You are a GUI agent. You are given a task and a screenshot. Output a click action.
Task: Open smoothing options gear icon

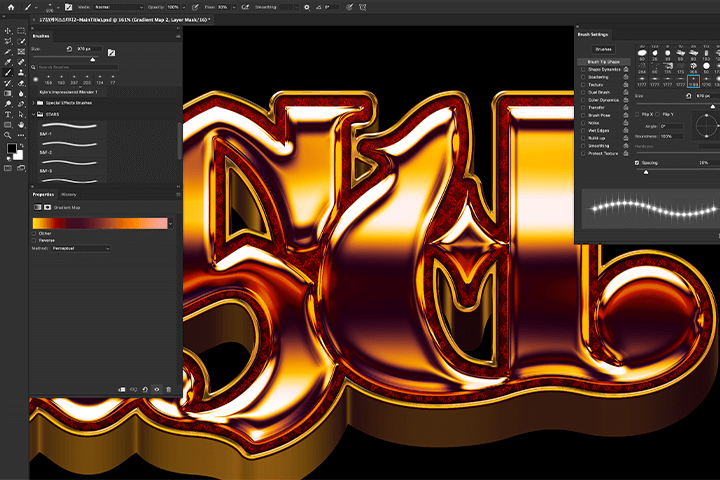307,7
